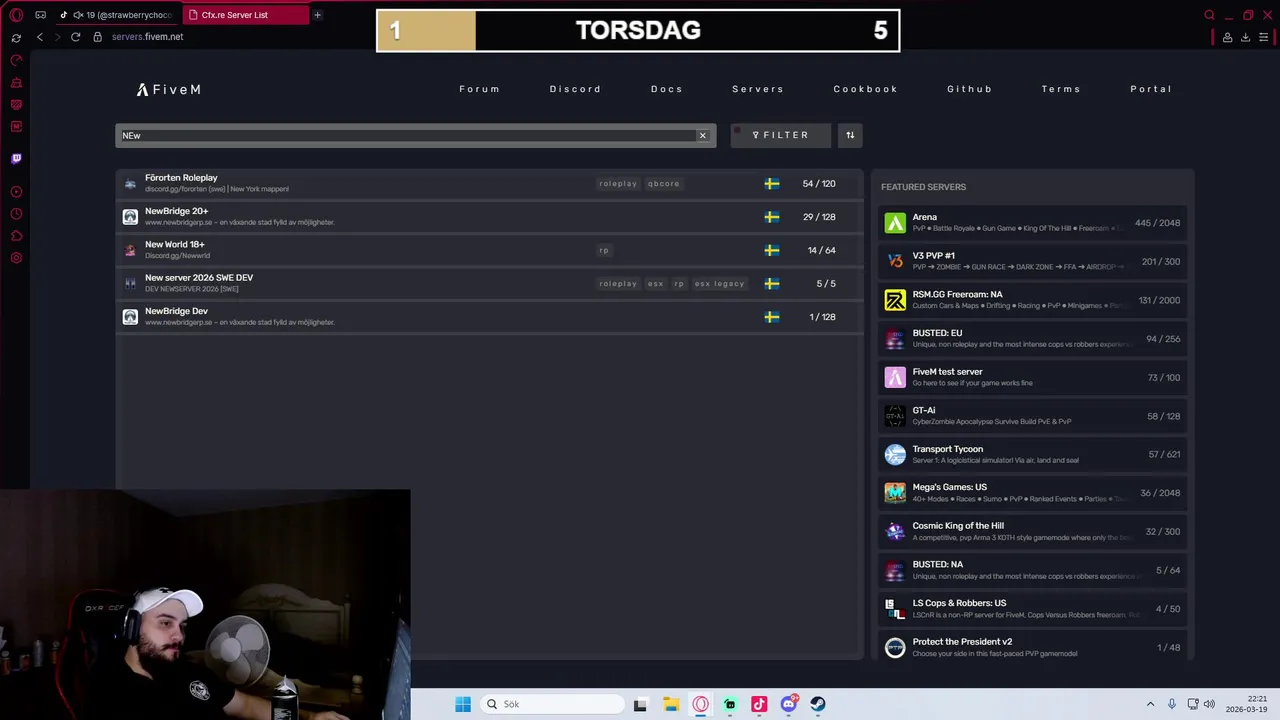
Task: Open the Player icon in sidebar
Action: click(16, 191)
